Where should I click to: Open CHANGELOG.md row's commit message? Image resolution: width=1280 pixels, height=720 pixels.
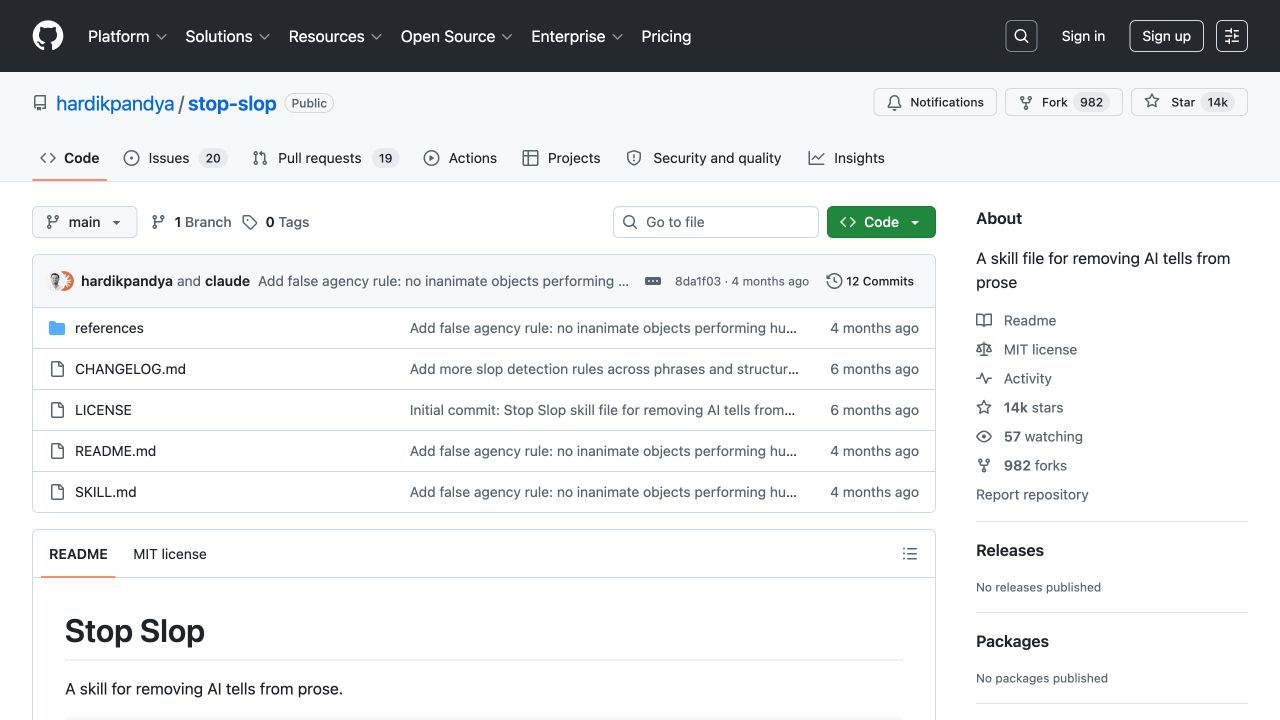click(x=604, y=369)
